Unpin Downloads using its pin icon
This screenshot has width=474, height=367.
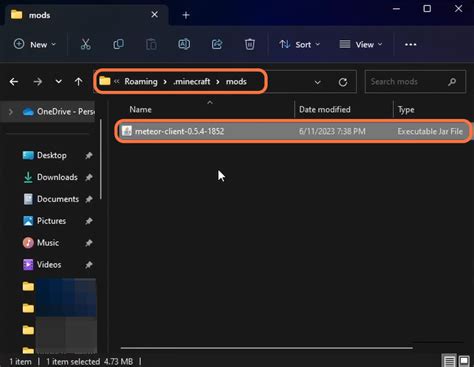(x=89, y=177)
